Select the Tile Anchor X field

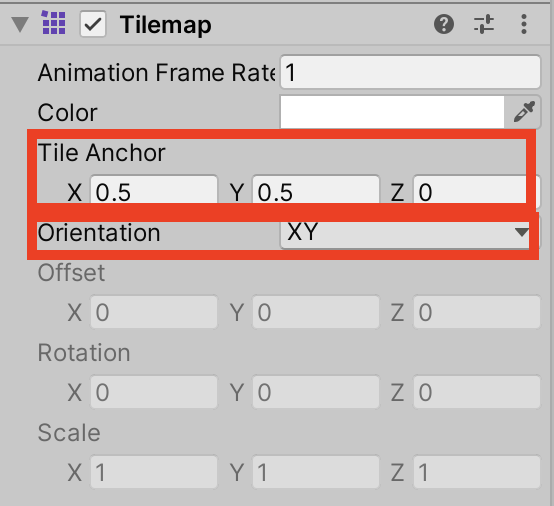point(154,191)
